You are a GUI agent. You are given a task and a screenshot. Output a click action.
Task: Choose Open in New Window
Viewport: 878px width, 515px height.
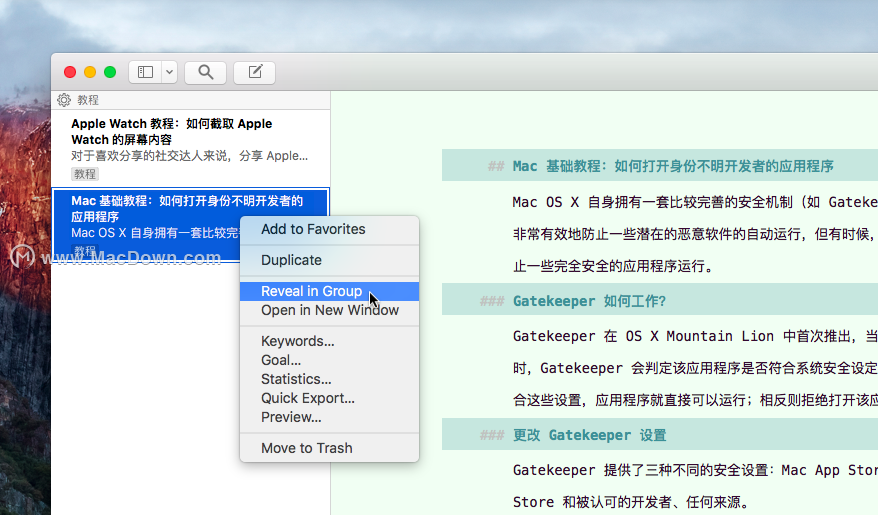[329, 310]
